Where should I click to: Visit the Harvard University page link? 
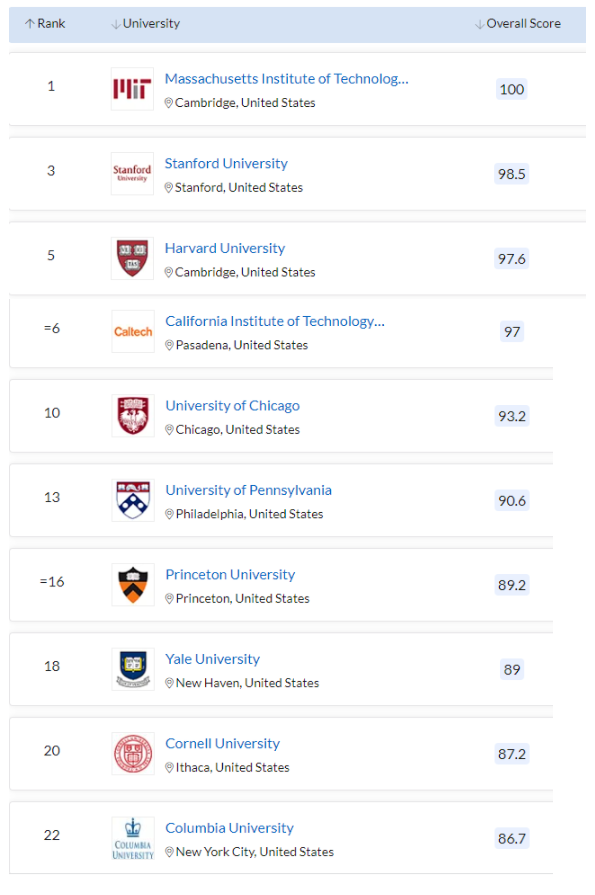click(224, 248)
